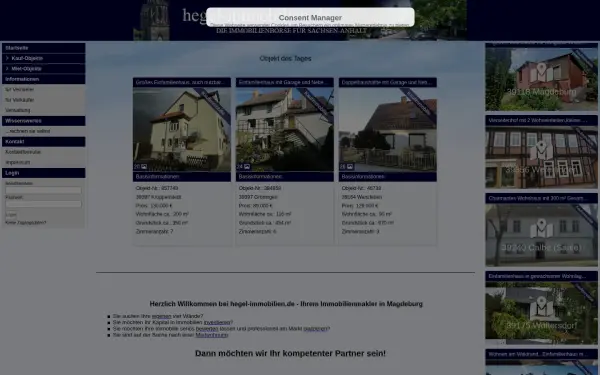This screenshot has width=600, height=375.
Task: Click the 'eigenen' underlined link
Action: [x=161, y=316]
